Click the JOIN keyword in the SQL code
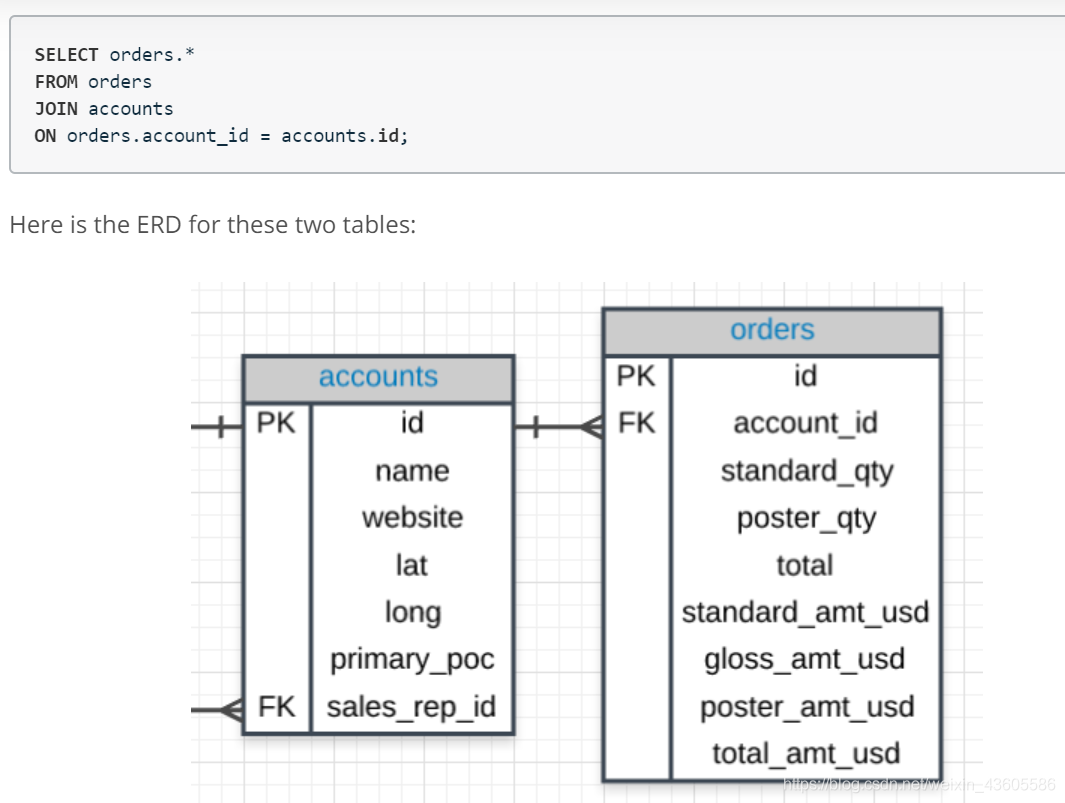The height and width of the screenshot is (803, 1065). click(x=56, y=109)
